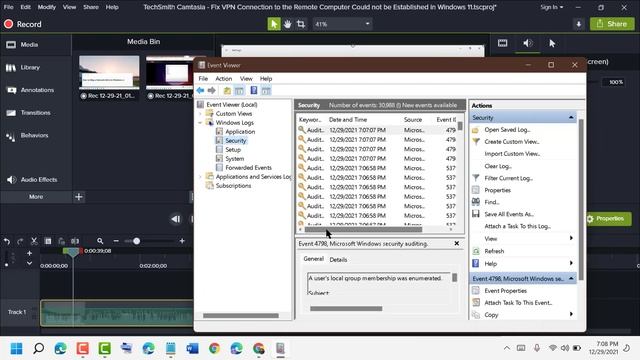This screenshot has height=360, width=640.
Task: Open the Camtasia Sign In dropdown
Action: 552,7
